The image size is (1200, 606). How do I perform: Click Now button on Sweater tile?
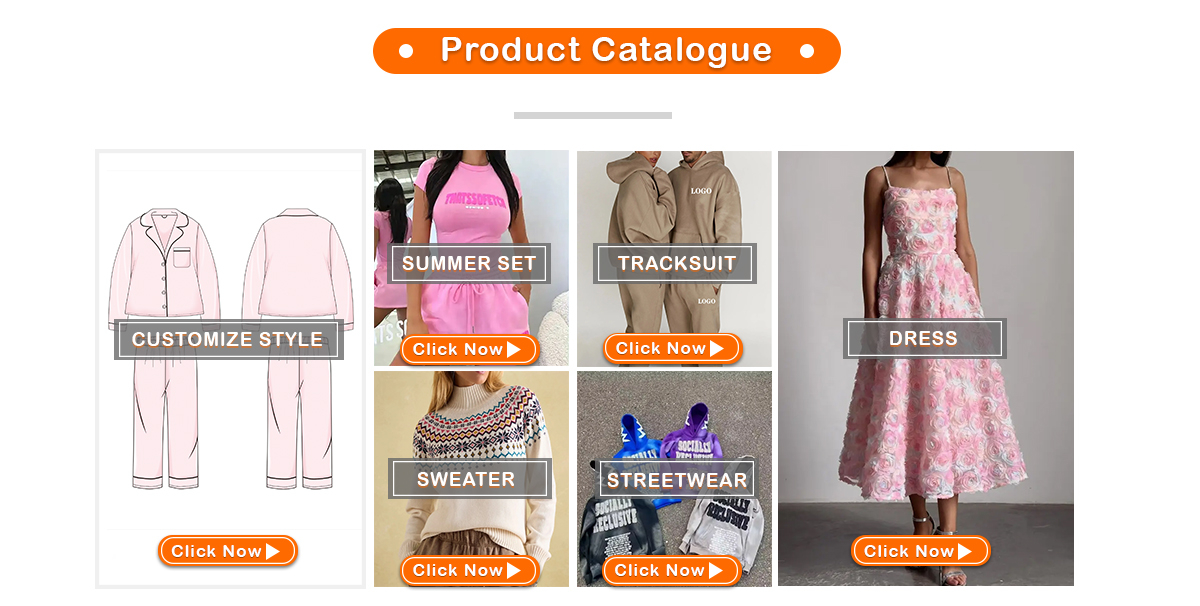[470, 570]
